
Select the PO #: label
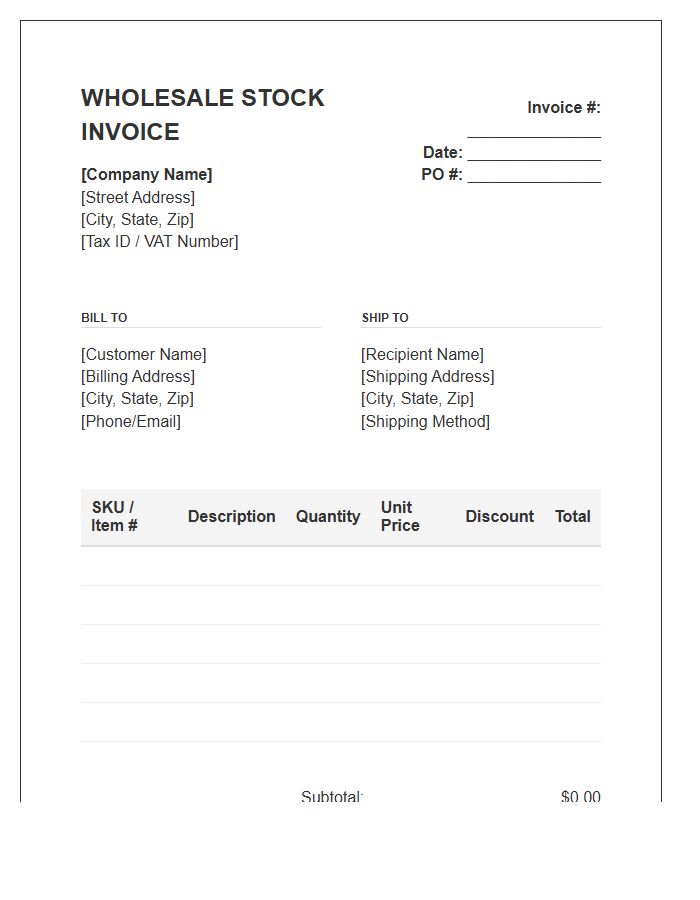[x=442, y=174]
